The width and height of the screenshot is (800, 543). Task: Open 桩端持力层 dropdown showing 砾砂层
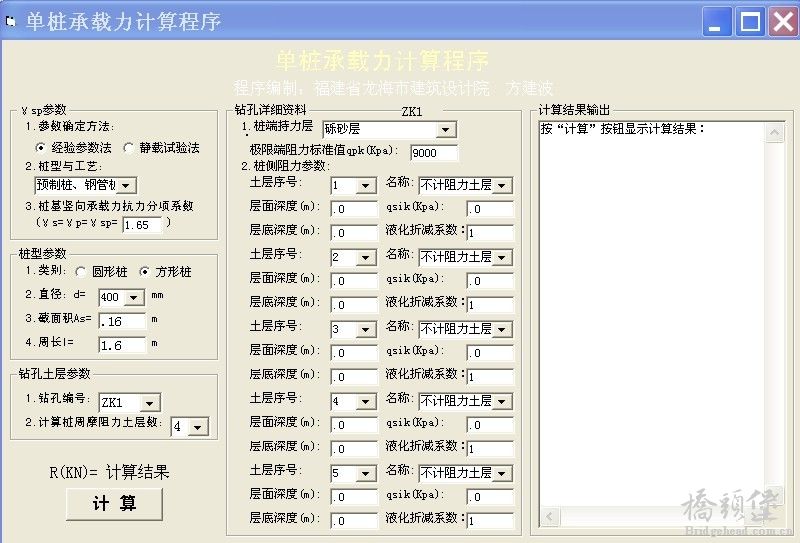click(446, 130)
